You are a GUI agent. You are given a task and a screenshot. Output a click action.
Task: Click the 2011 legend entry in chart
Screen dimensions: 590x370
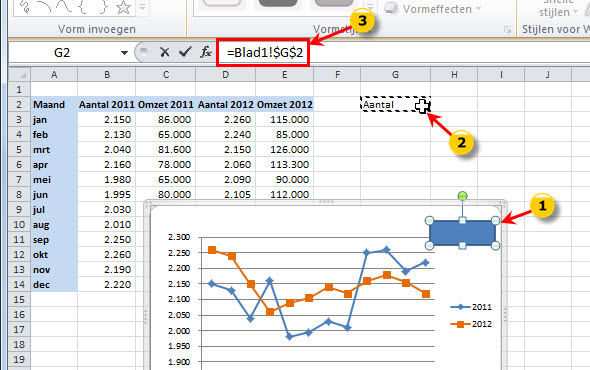(471, 307)
